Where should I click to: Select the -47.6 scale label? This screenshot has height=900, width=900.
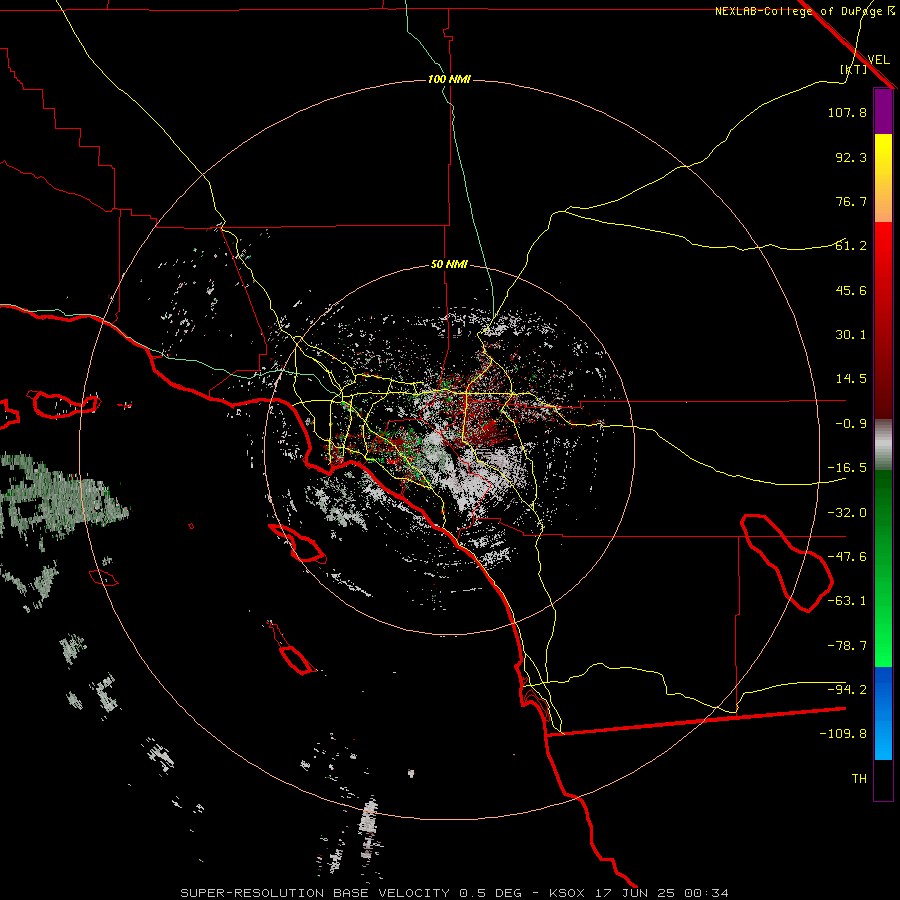click(x=847, y=557)
